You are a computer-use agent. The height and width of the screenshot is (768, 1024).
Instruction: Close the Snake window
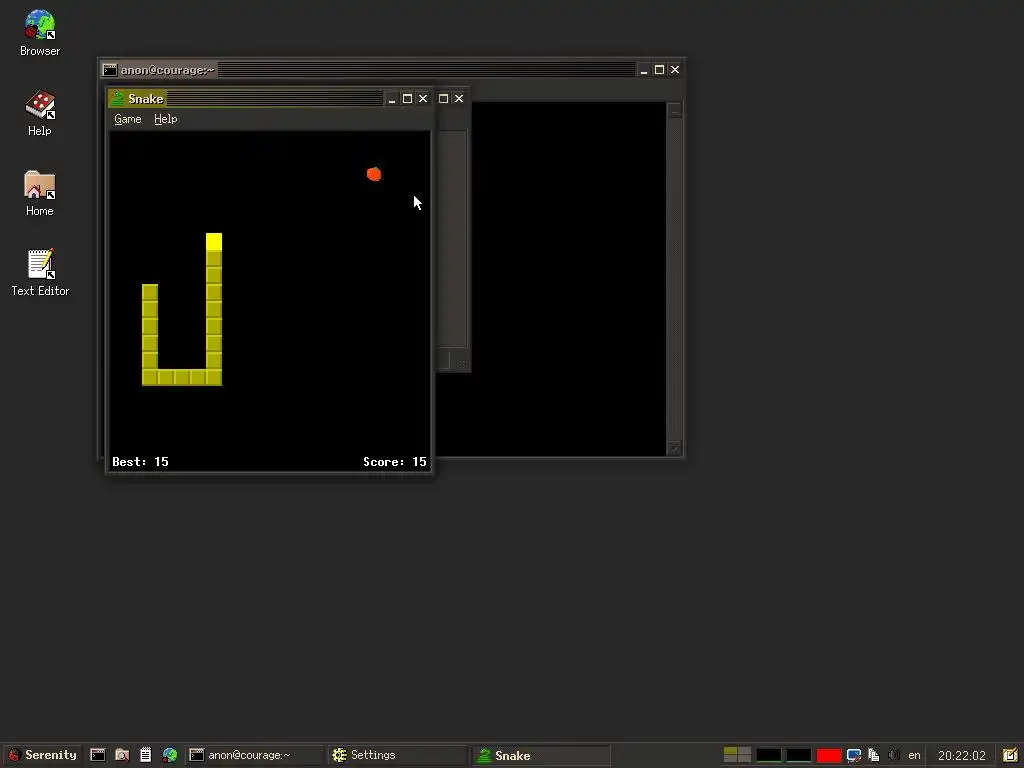click(x=423, y=99)
